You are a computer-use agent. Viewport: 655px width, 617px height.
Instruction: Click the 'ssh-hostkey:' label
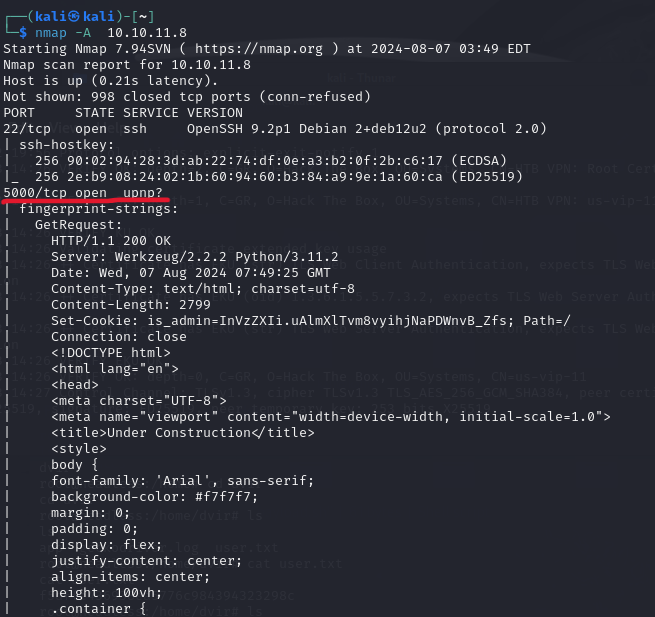[x=66, y=145]
